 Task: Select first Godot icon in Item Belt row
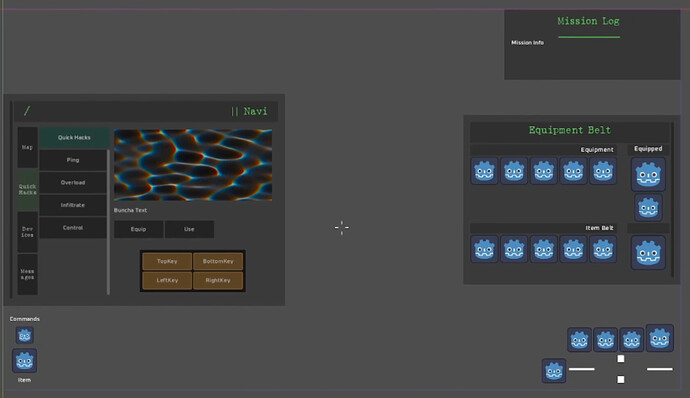point(484,249)
